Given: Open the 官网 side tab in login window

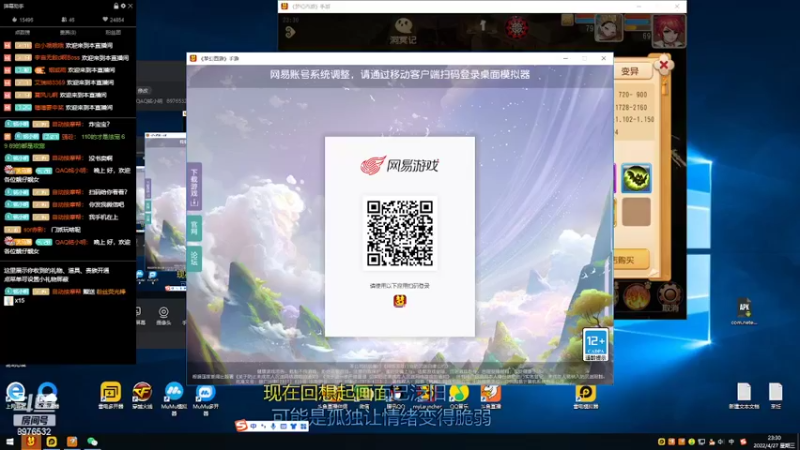Looking at the screenshot, I should click(x=194, y=228).
